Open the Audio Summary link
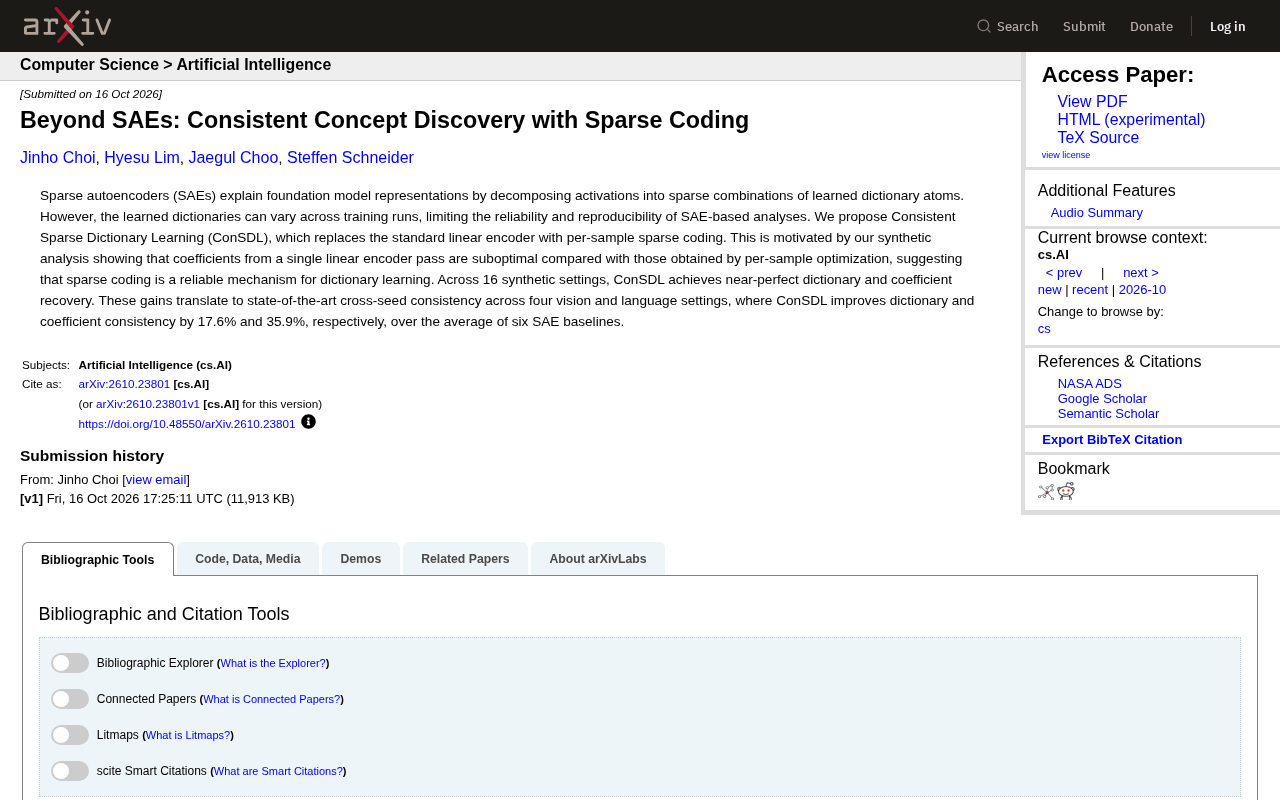This screenshot has width=1280, height=800. pyautogui.click(x=1097, y=213)
